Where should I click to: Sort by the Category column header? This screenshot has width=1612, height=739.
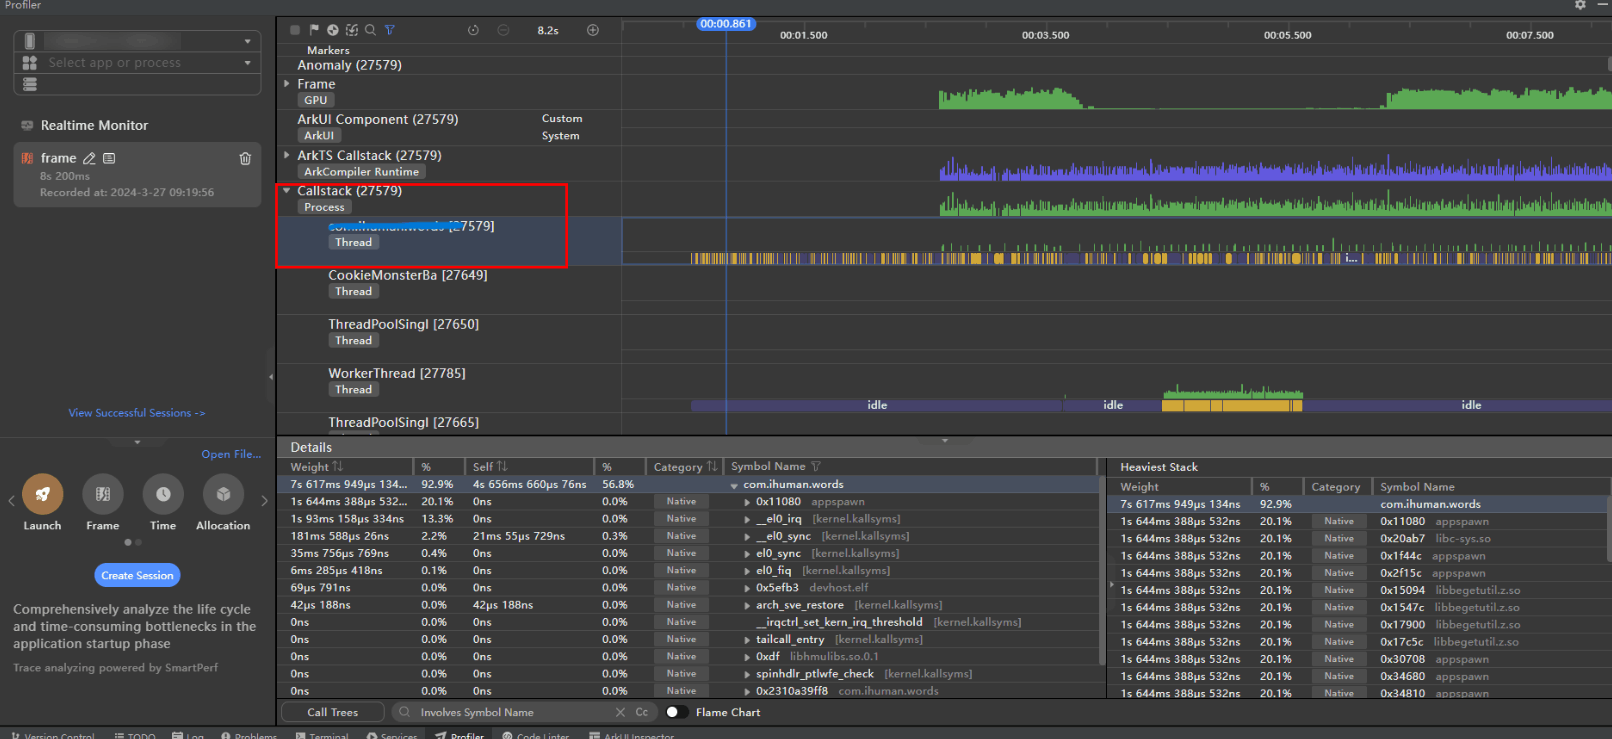tap(685, 466)
